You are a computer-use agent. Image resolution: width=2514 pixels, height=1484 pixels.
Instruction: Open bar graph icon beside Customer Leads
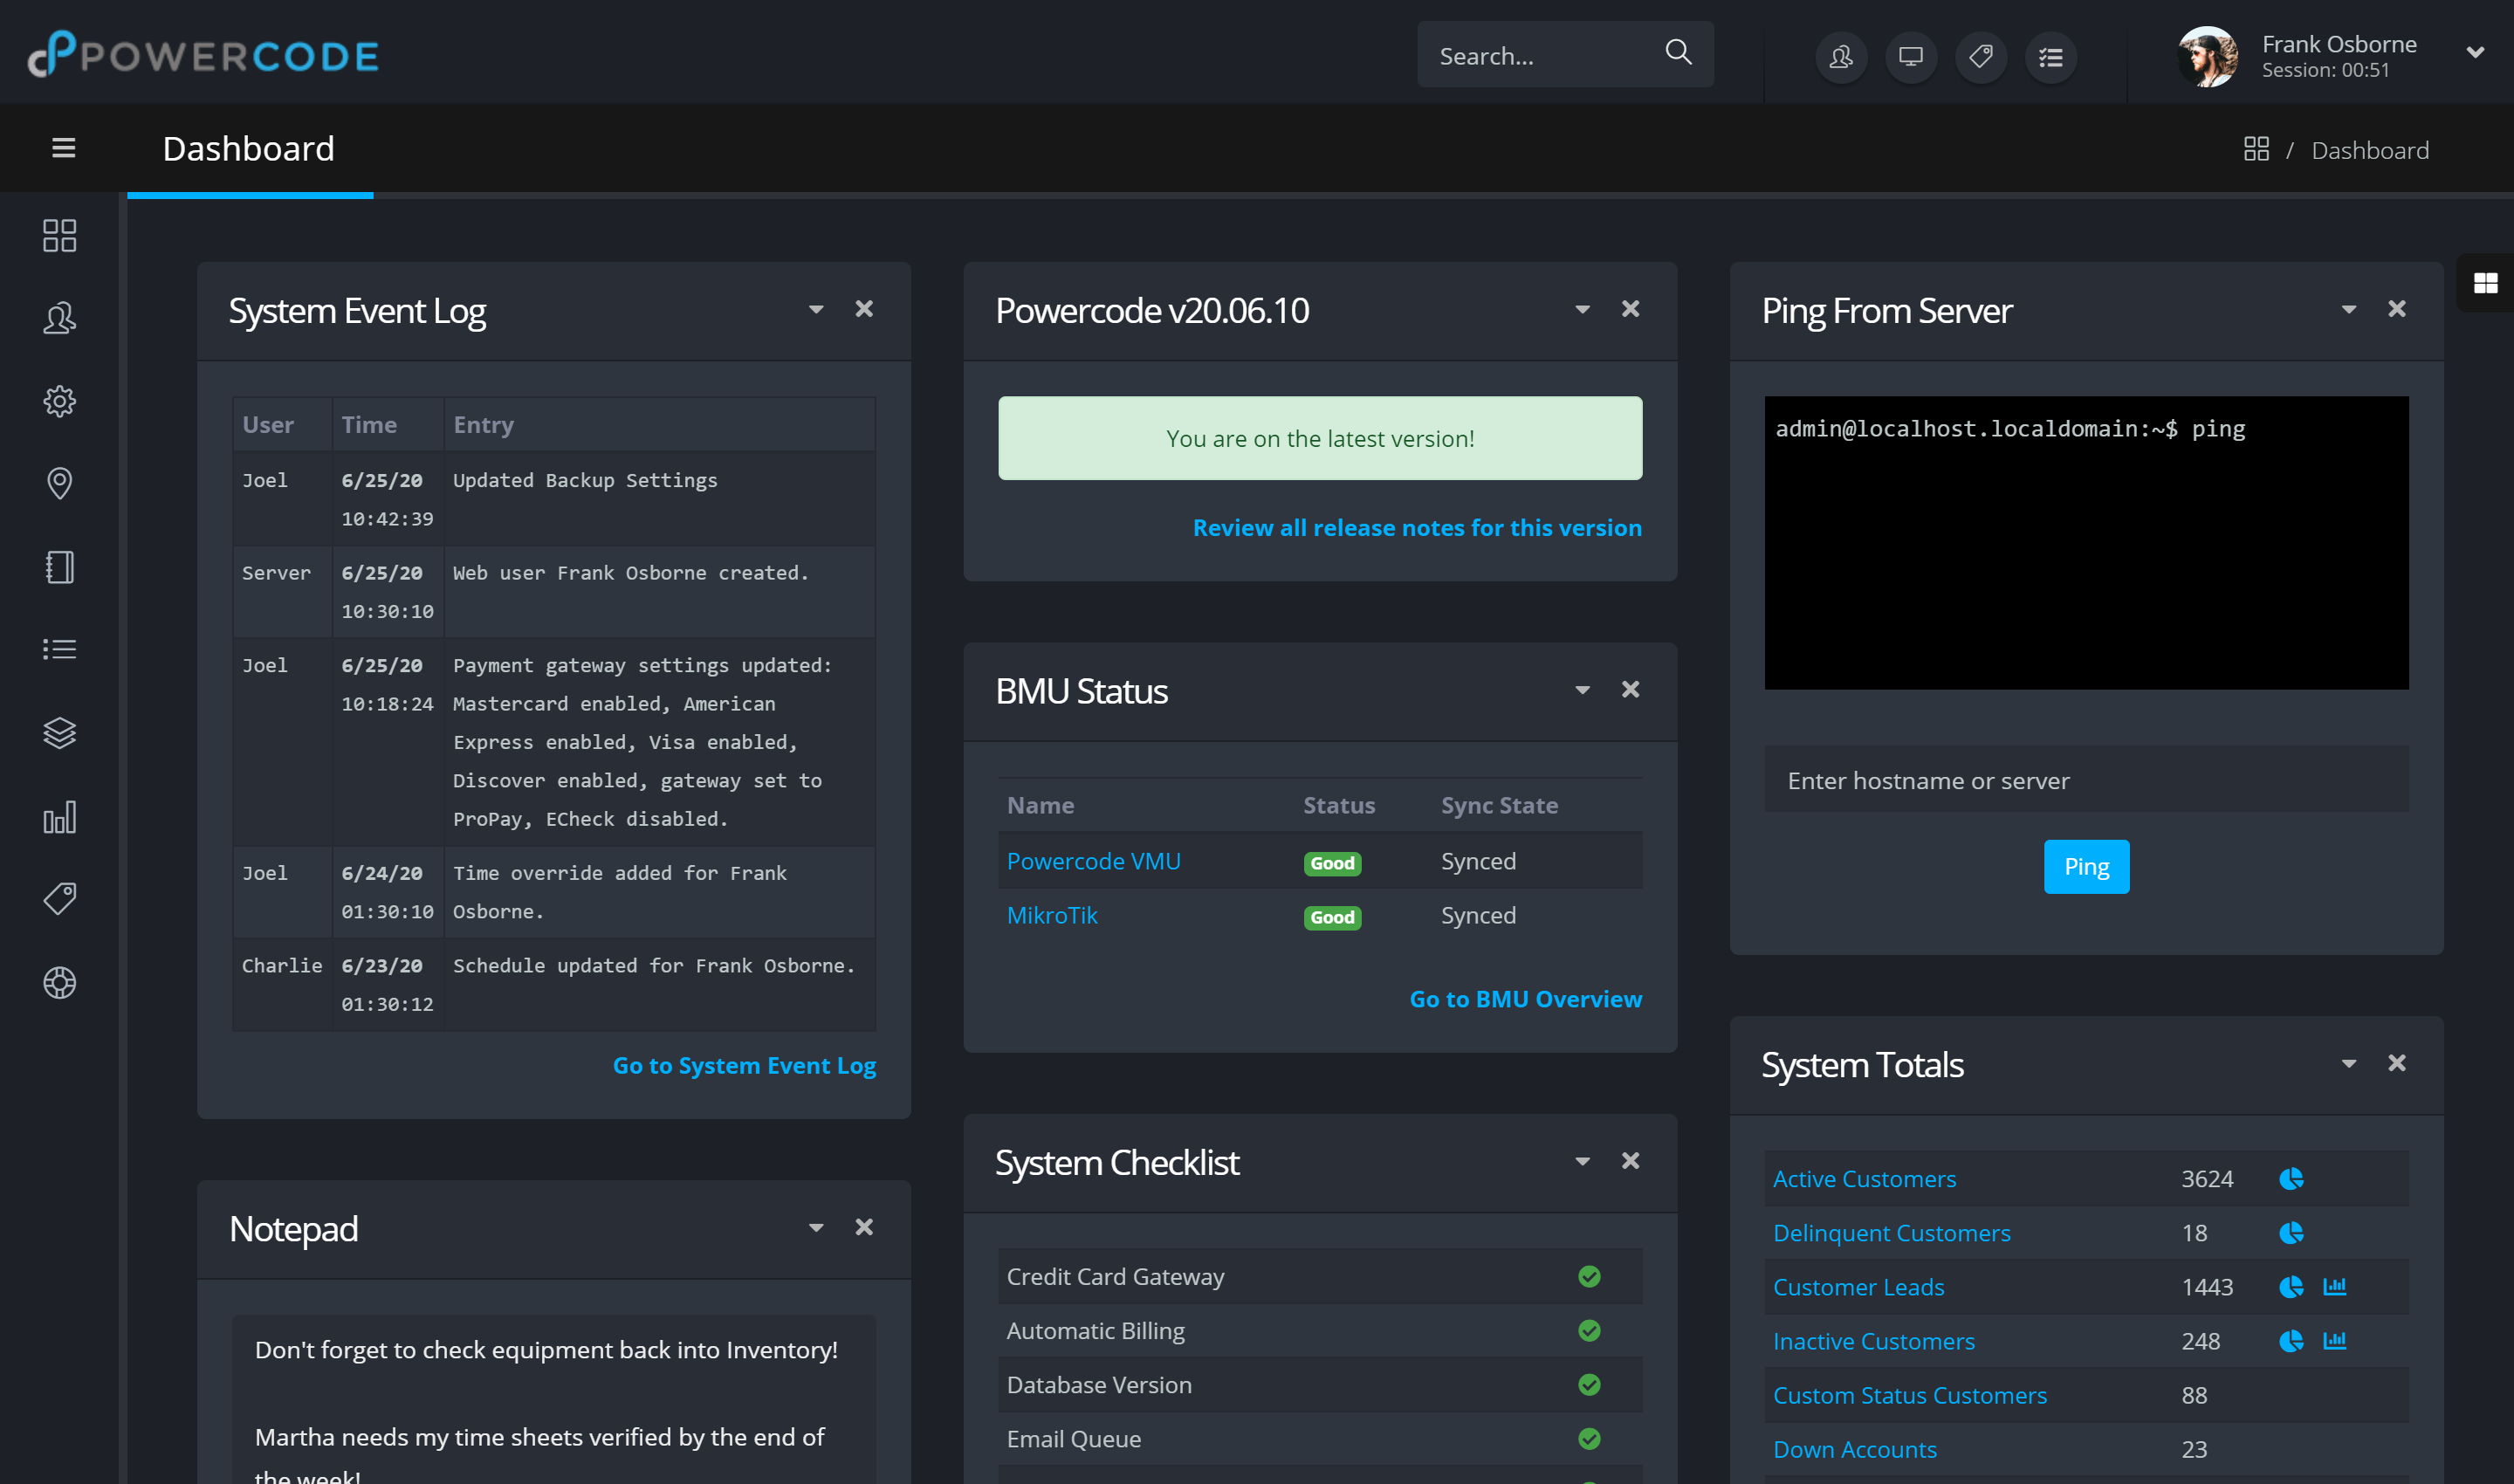pos(2334,1287)
